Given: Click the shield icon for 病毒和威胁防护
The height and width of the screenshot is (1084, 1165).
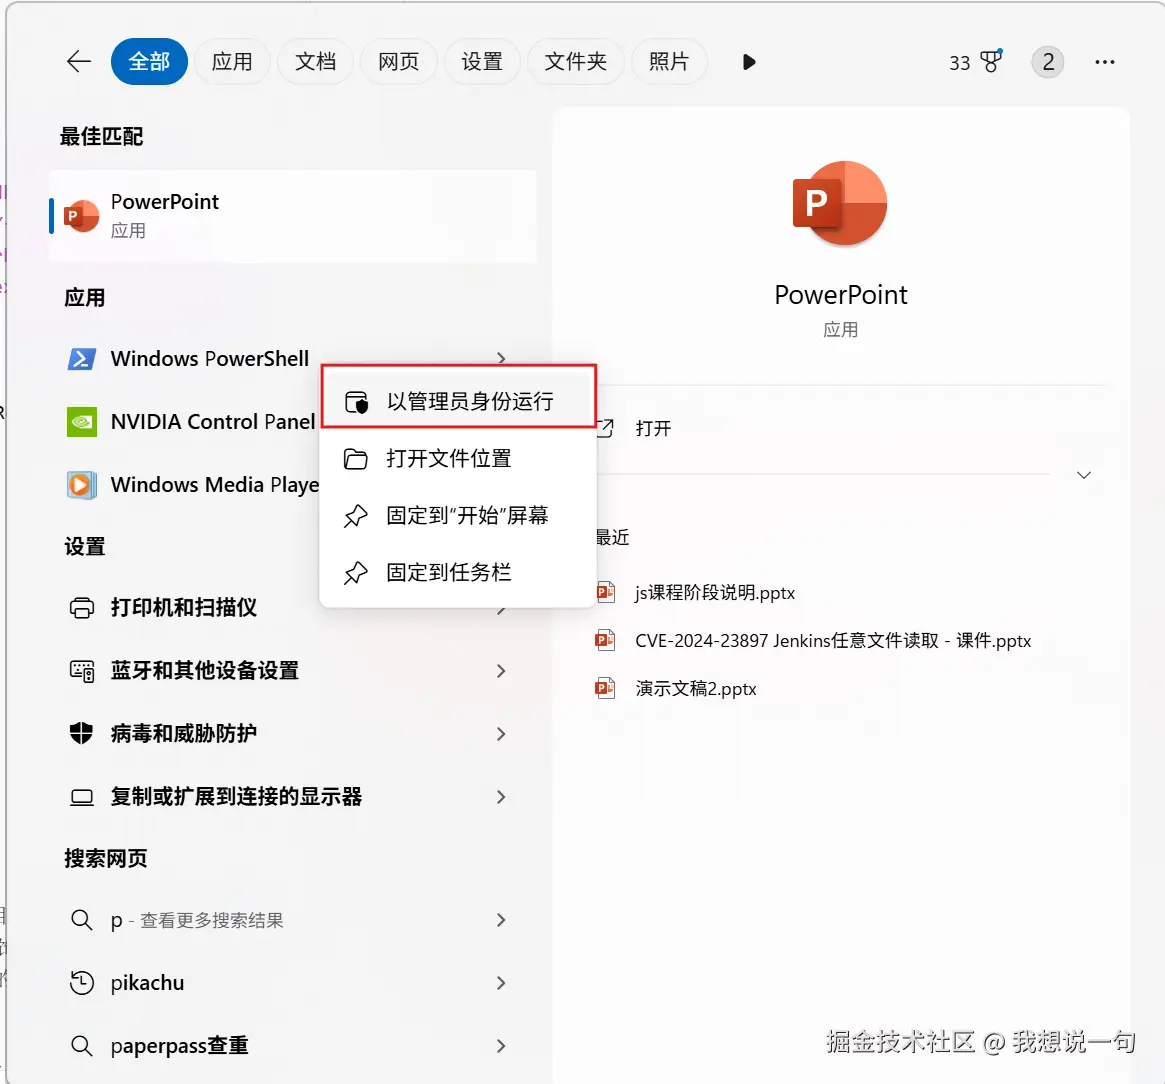Looking at the screenshot, I should click(x=82, y=734).
